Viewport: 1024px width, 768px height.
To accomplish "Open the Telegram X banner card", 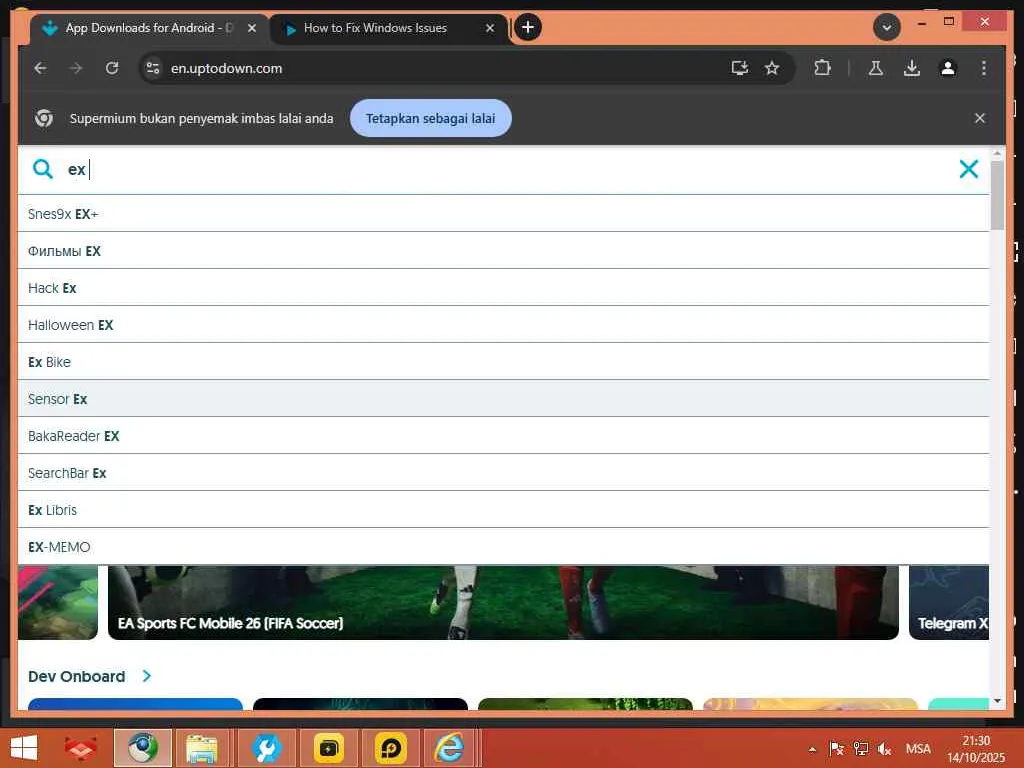I will pos(949,602).
